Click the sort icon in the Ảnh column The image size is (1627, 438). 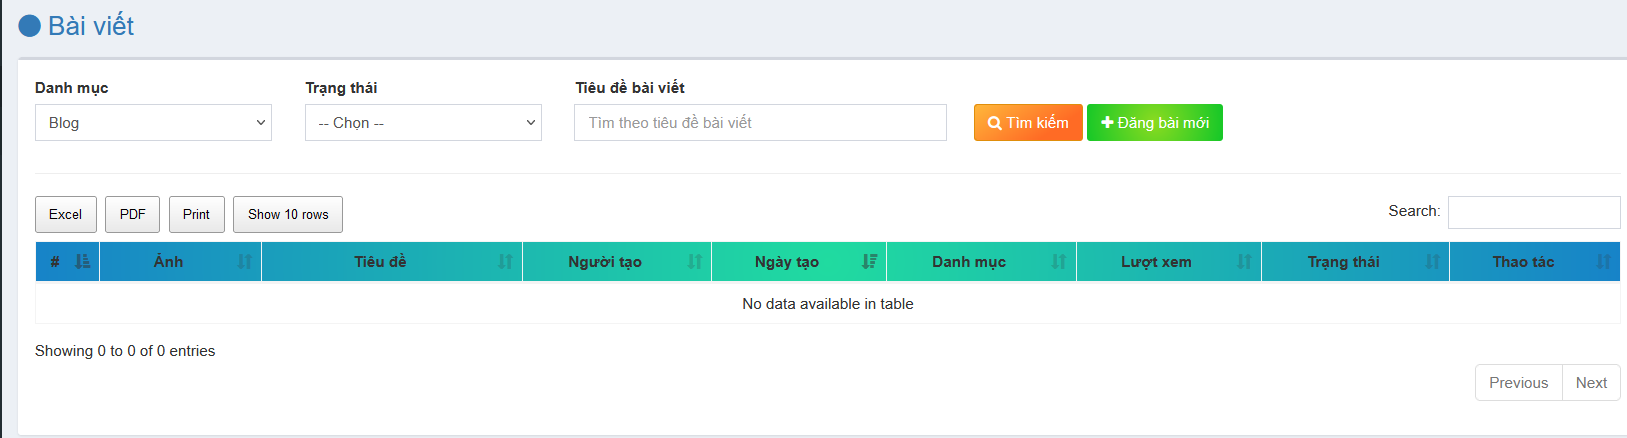(x=245, y=262)
